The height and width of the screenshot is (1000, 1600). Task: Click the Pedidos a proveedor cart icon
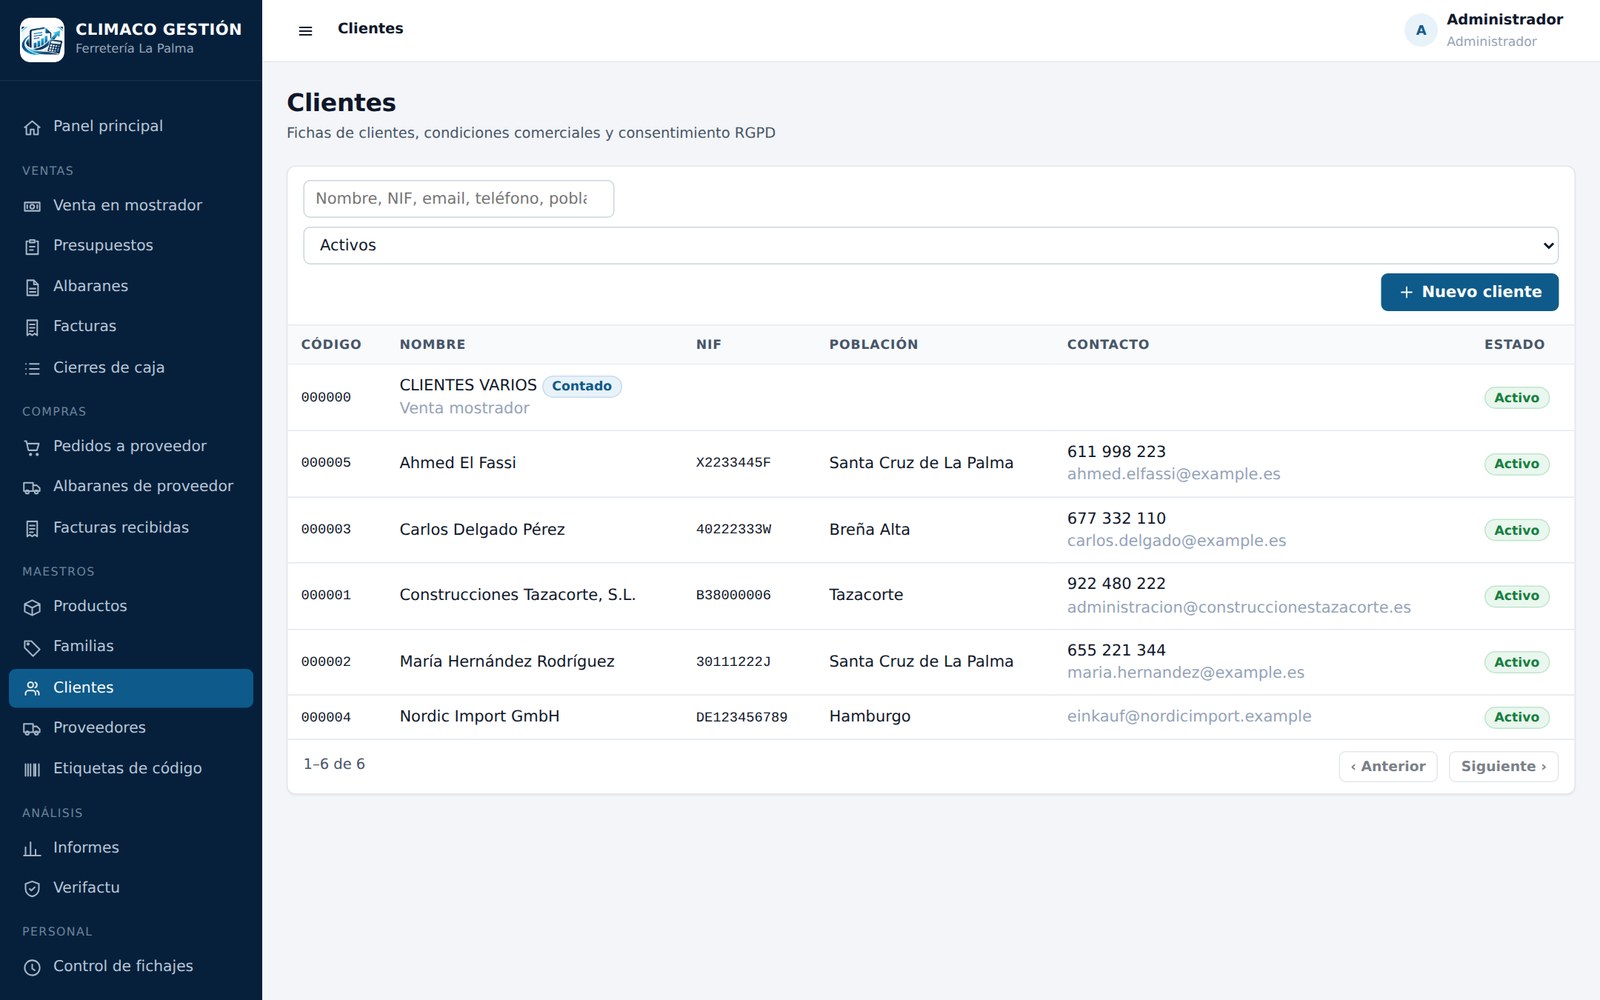coord(32,447)
